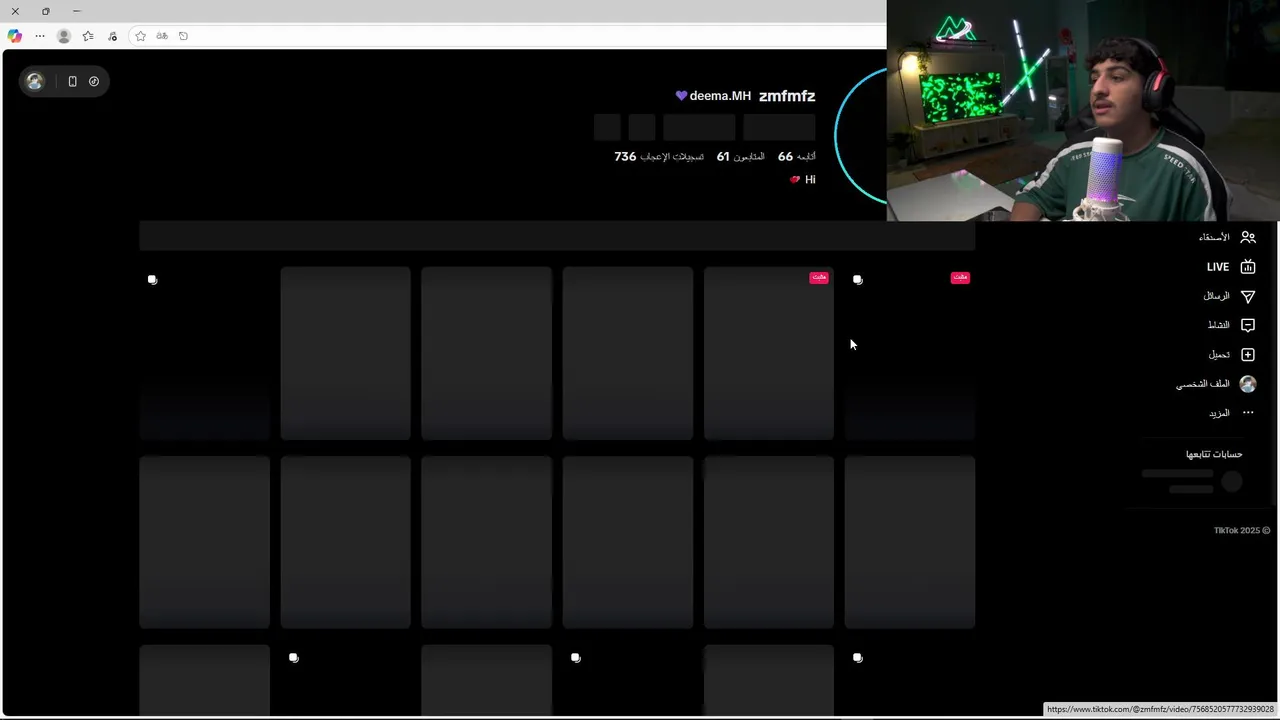
Task: Open the Profile (الملف الشخصي) avatar icon
Action: click(1248, 383)
